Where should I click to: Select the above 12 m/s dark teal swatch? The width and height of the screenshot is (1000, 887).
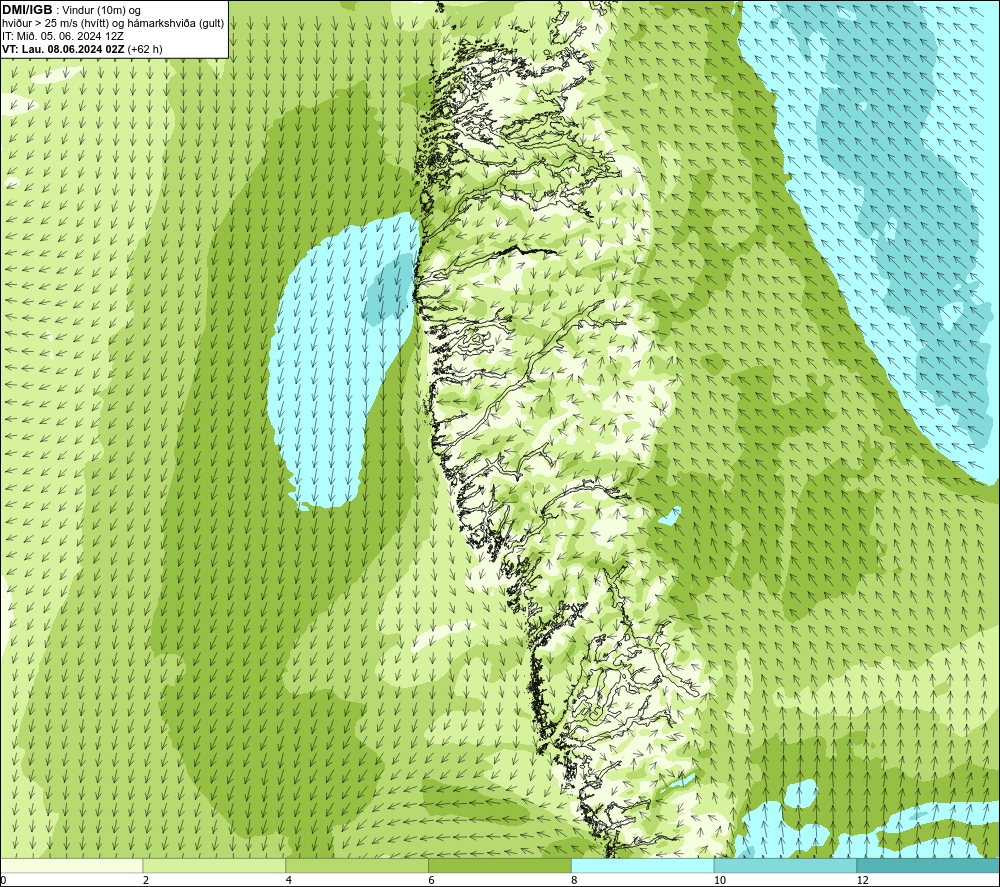tap(928, 865)
